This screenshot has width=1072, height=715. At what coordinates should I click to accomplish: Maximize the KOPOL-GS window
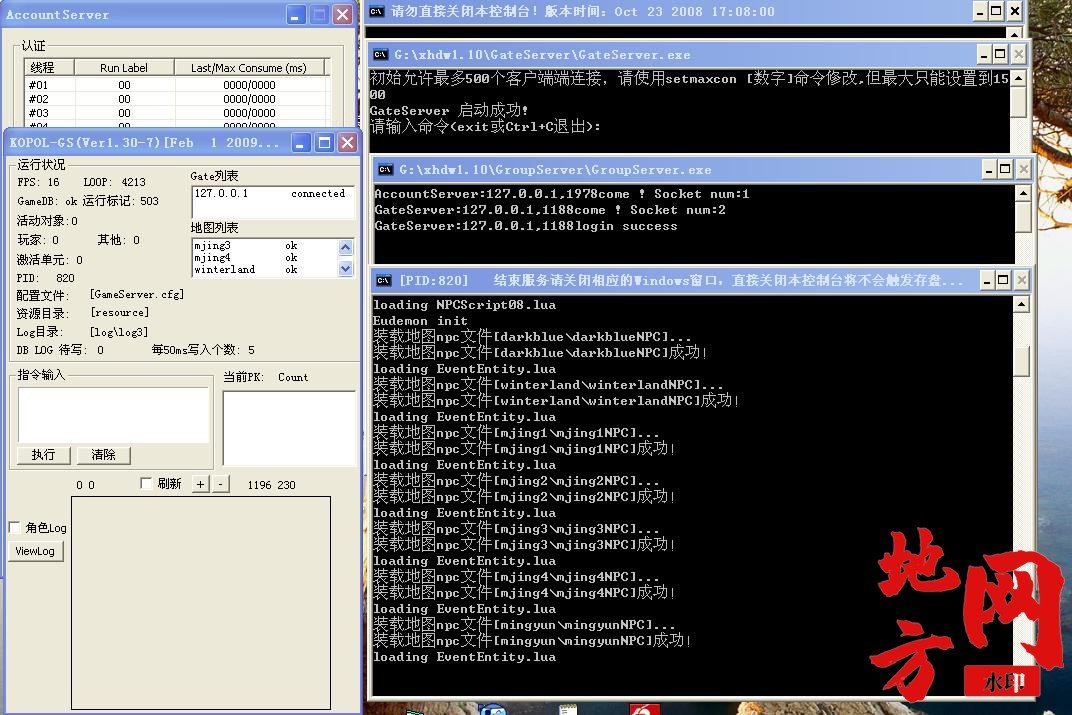[x=325, y=143]
